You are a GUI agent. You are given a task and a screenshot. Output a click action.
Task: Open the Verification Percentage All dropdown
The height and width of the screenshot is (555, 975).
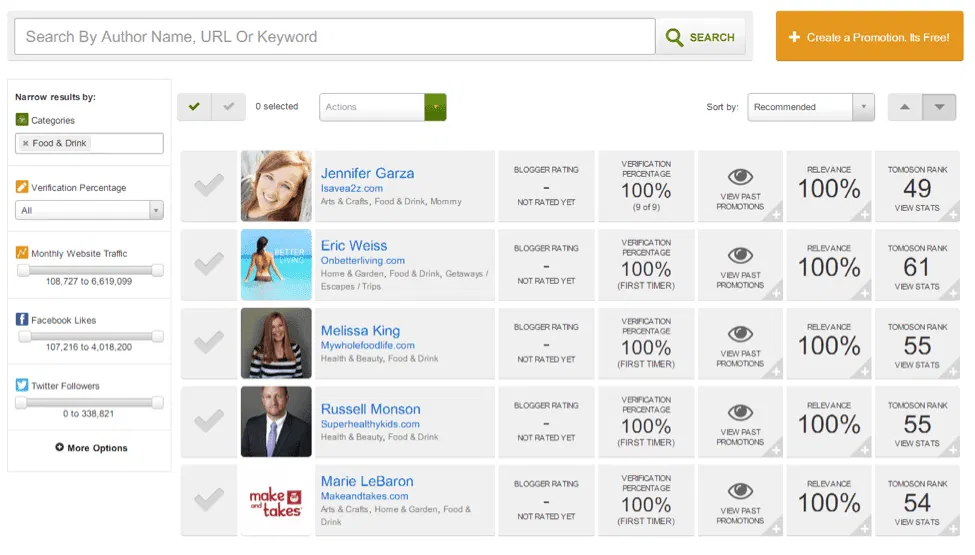89,210
